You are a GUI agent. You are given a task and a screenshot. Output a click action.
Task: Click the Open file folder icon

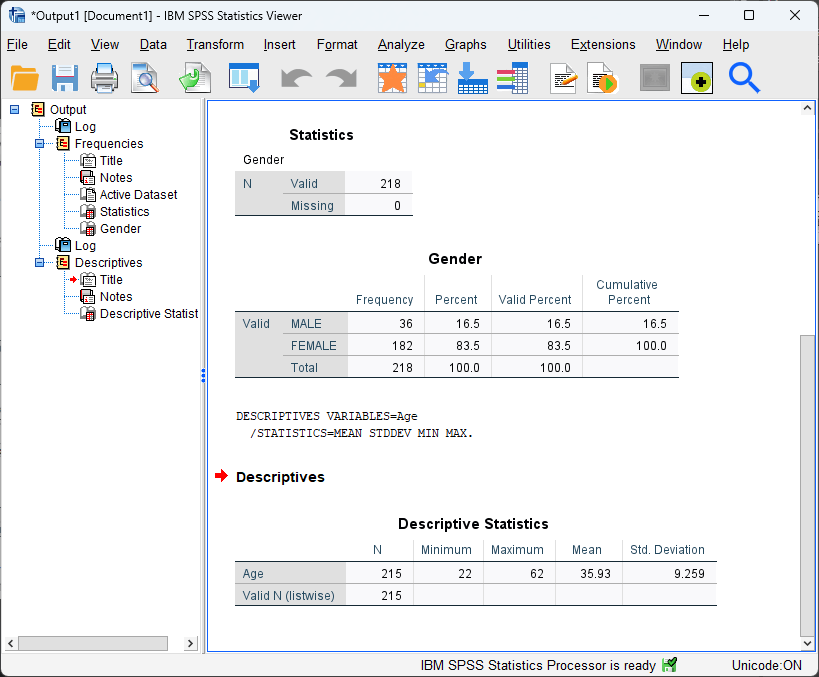coord(25,78)
